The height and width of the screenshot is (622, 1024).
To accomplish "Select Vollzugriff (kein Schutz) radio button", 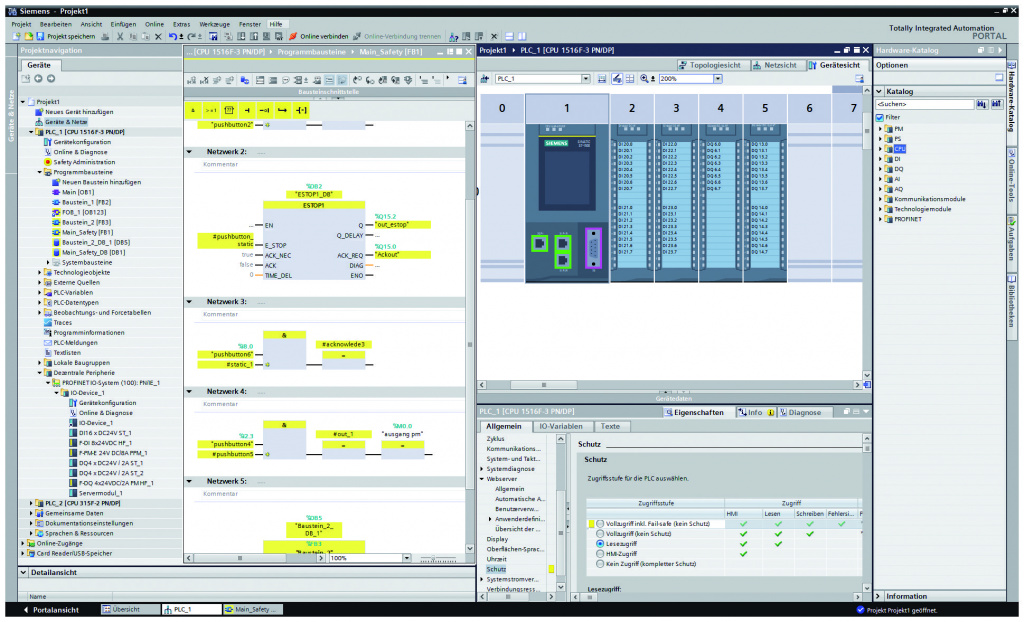I will coord(600,534).
